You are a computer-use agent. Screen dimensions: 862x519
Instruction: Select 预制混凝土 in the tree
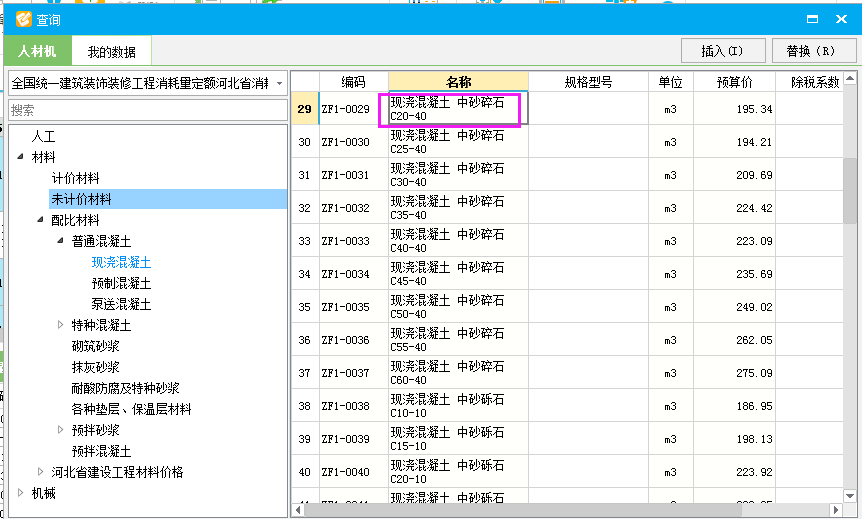pyautogui.click(x=121, y=283)
